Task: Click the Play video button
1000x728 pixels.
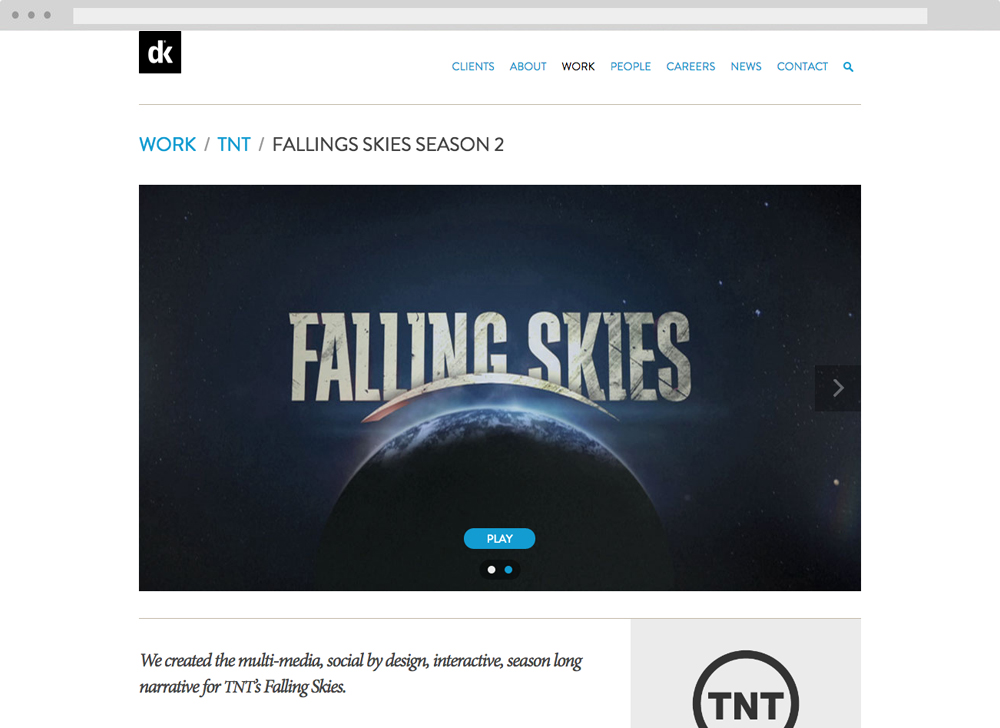Action: 499,539
